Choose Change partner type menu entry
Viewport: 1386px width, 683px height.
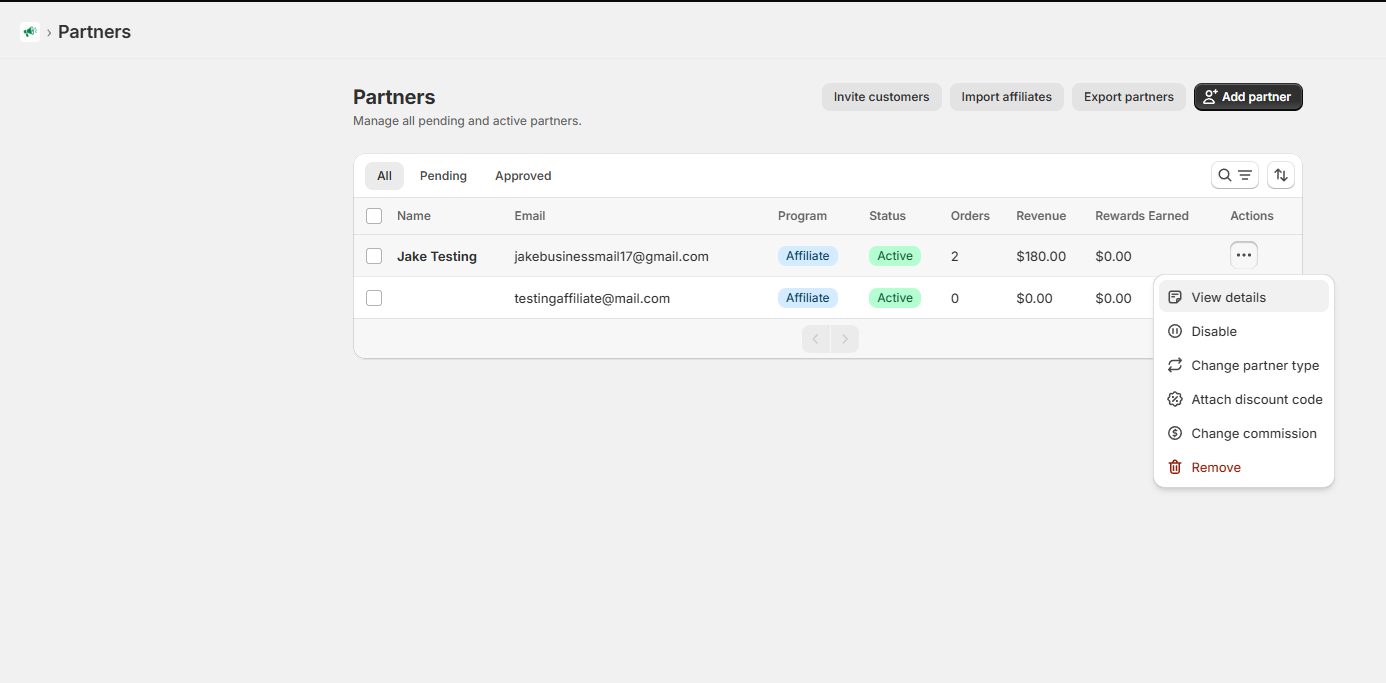1244,365
